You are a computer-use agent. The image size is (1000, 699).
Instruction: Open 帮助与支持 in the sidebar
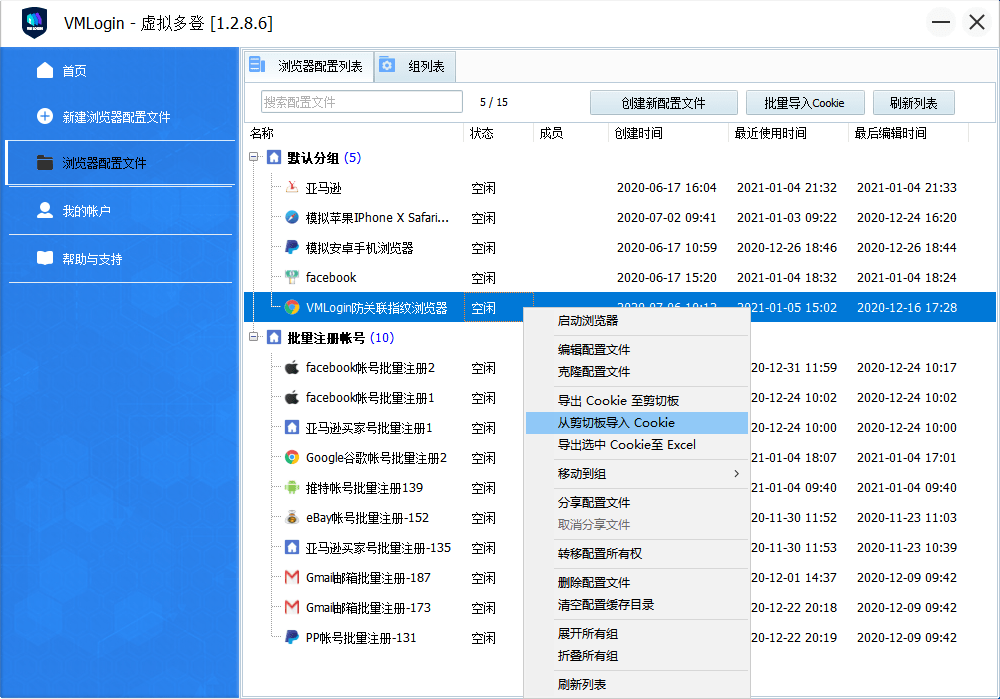coord(120,258)
